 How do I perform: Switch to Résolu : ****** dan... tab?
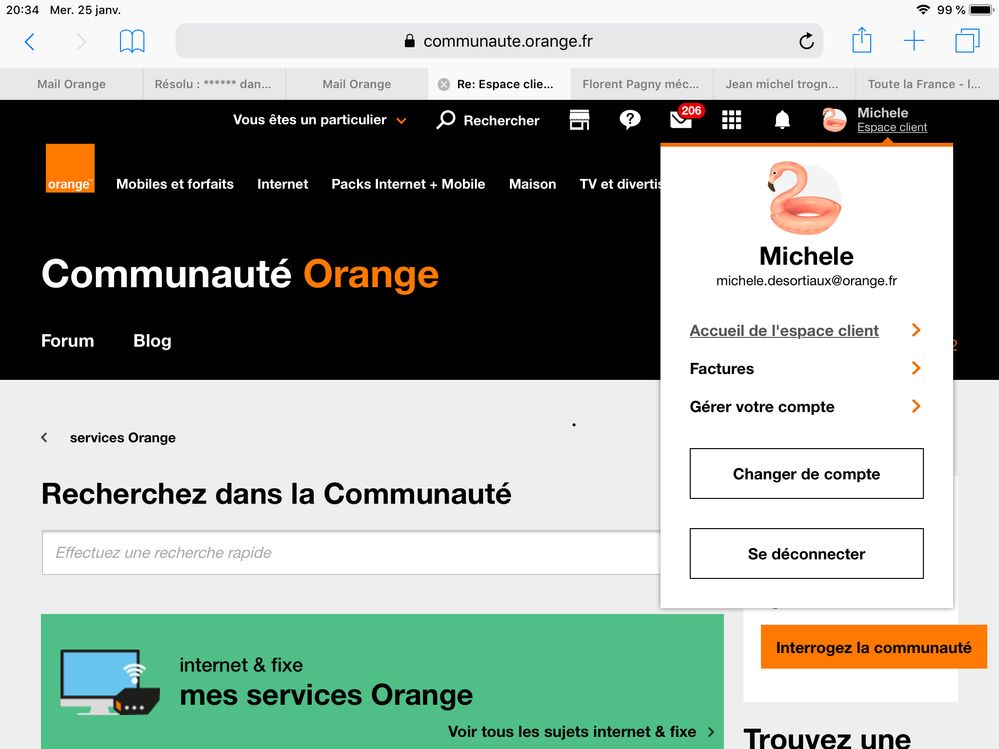point(213,84)
